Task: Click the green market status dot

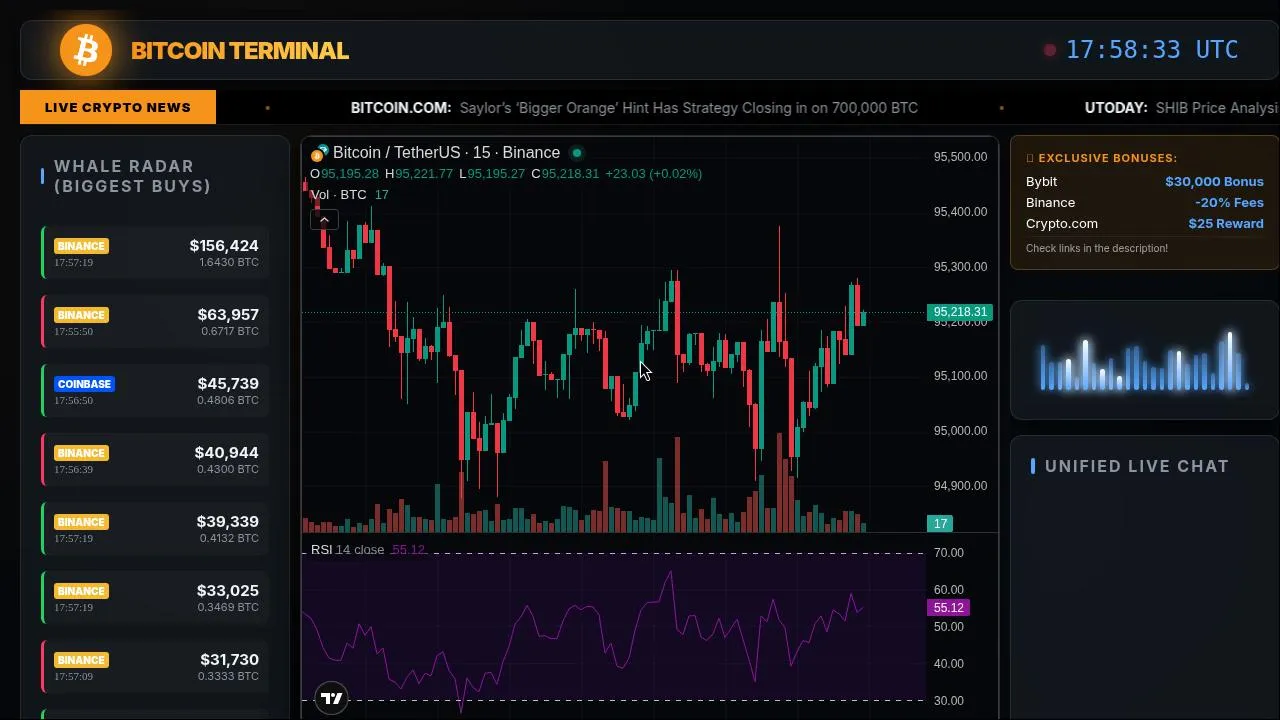Action: 577,153
